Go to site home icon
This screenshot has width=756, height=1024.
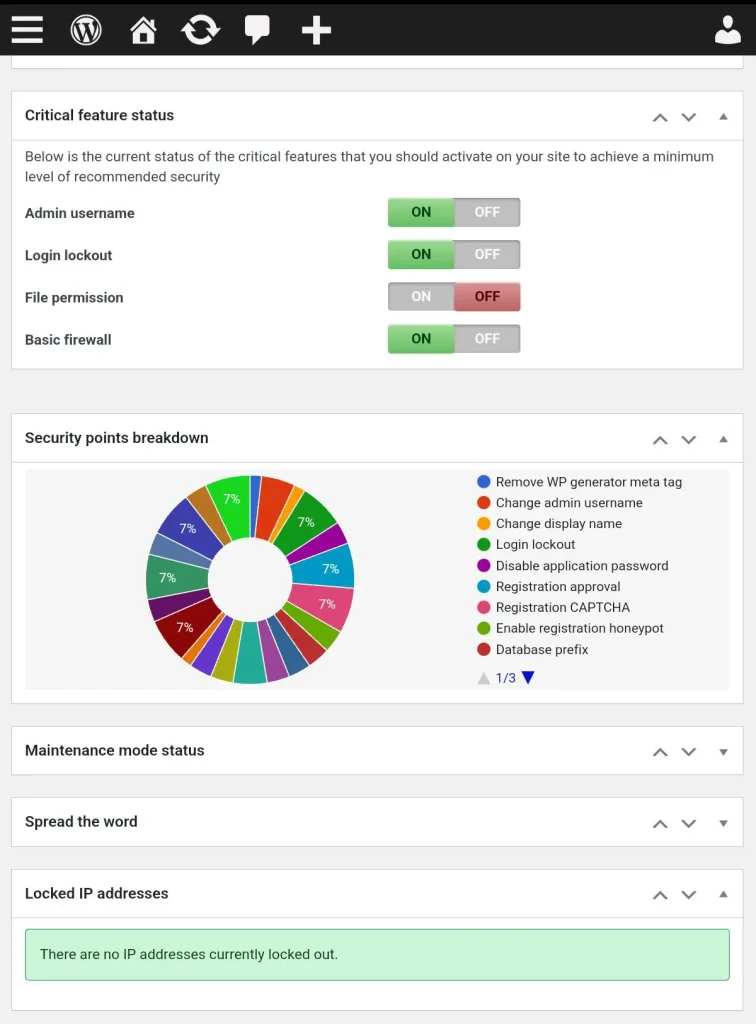coord(143,30)
